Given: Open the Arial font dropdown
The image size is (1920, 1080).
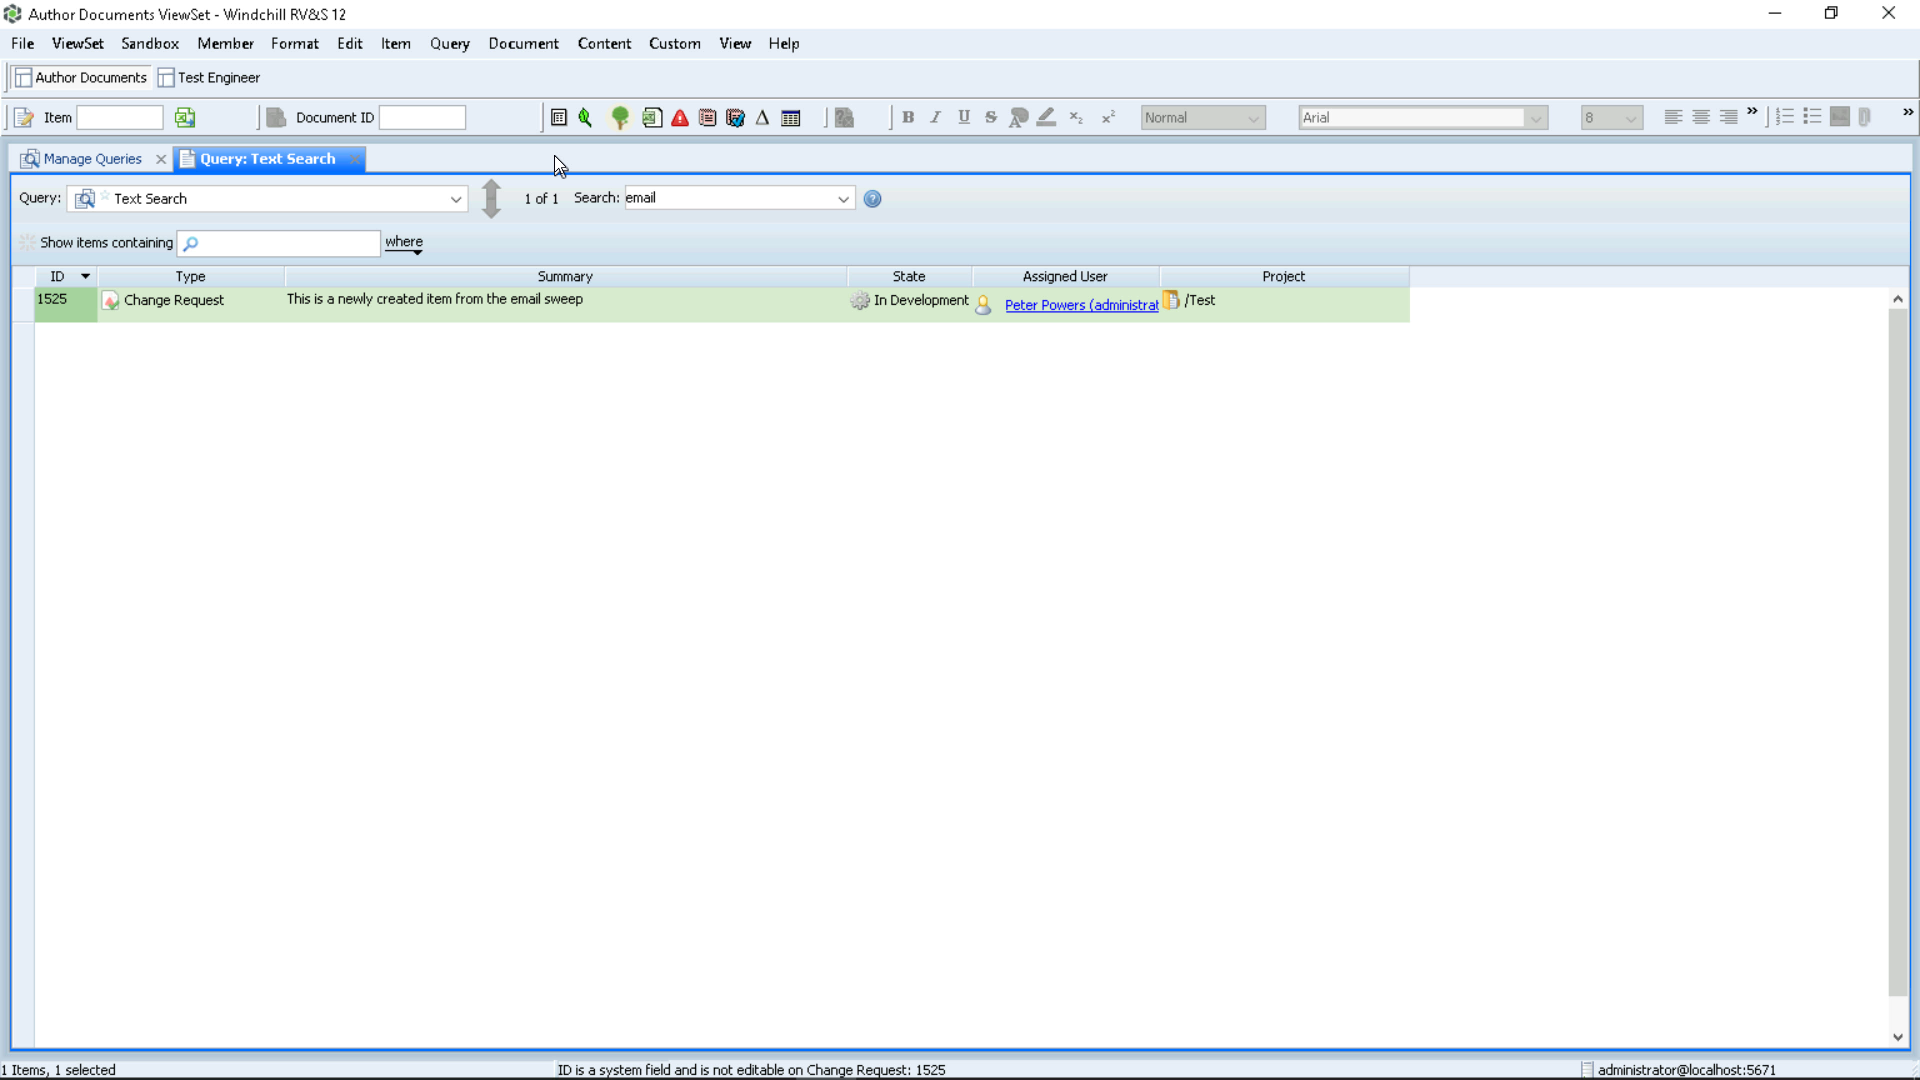Looking at the screenshot, I should click(x=1536, y=118).
